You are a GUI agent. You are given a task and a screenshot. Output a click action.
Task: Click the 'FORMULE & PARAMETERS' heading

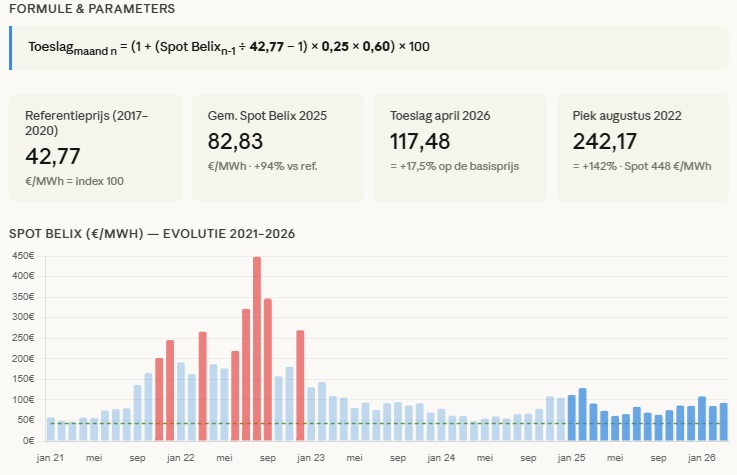click(92, 9)
